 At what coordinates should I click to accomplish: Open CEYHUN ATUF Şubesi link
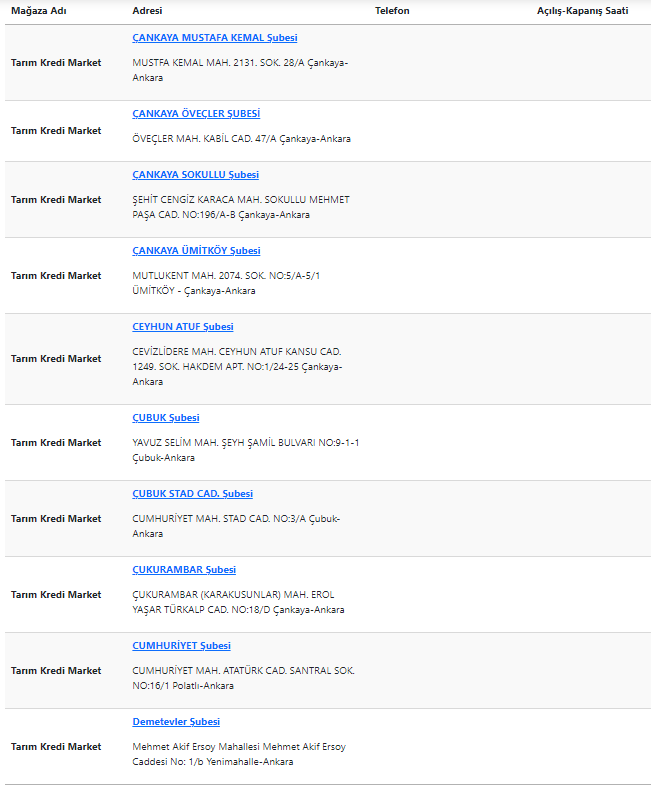183,327
